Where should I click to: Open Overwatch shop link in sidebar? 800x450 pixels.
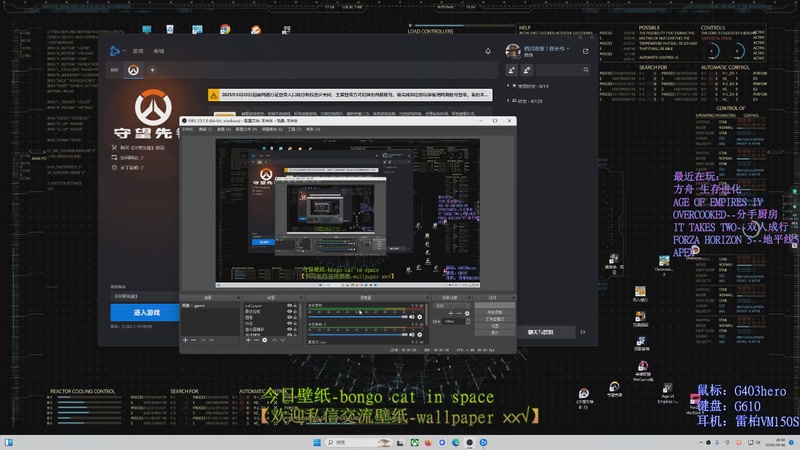(138, 147)
